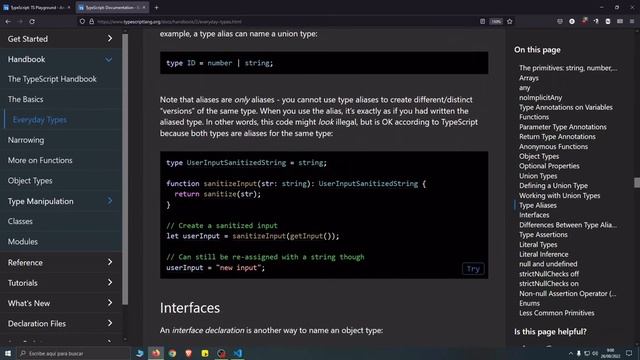
Task: Jump to Type Aliases in page outline
Action: (x=538, y=205)
